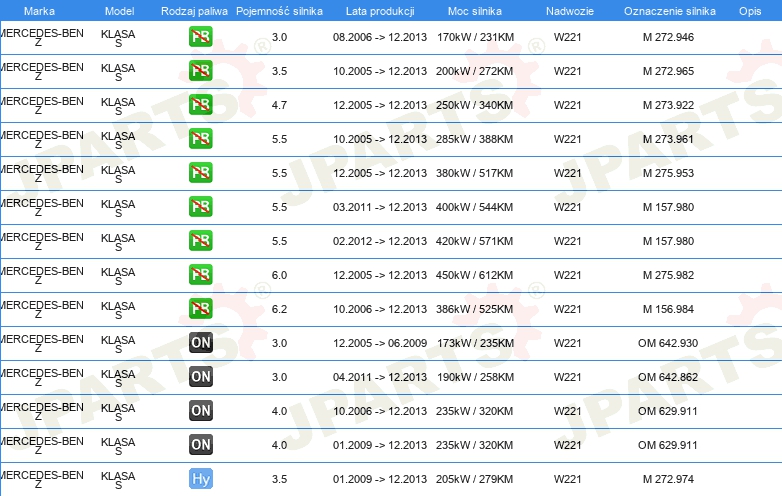Screen dimensions: 782x496
Task: Click the petrol fuel icon in the M 272.965 row
Action: [200, 71]
